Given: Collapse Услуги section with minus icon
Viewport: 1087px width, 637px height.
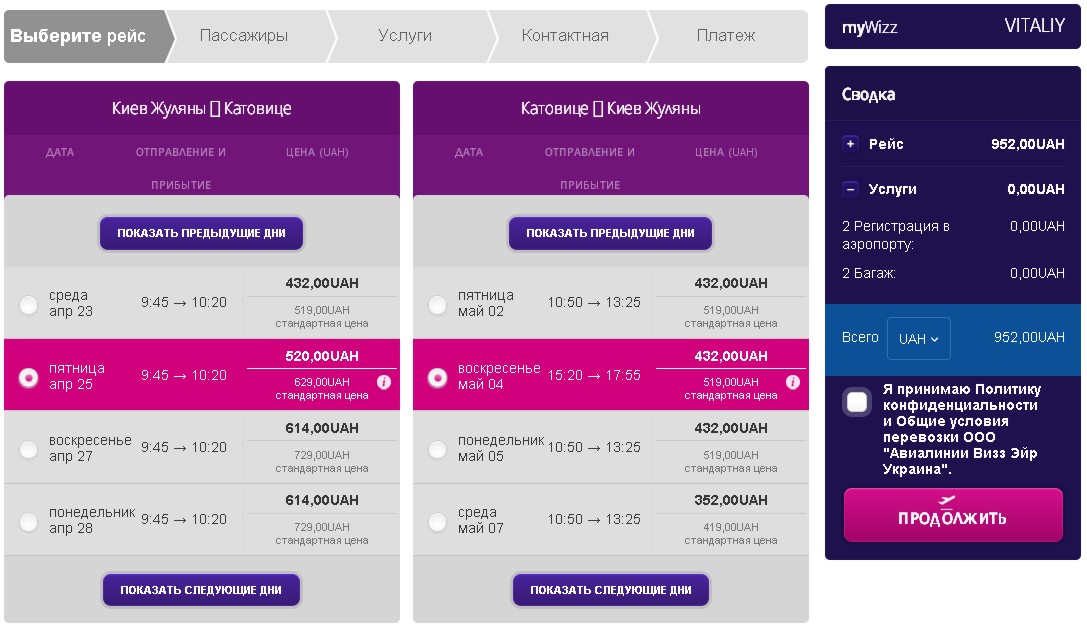Looking at the screenshot, I should point(850,189).
